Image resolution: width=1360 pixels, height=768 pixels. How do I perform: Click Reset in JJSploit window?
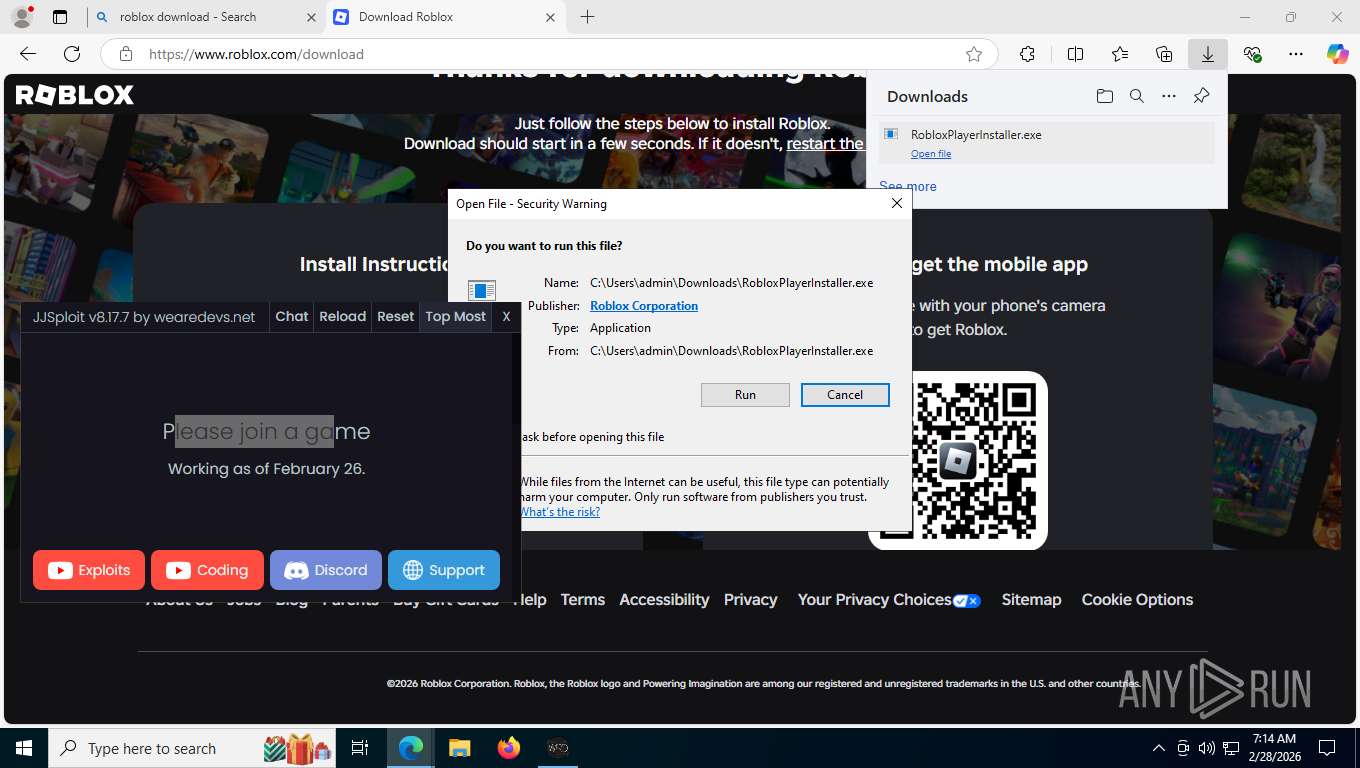click(x=395, y=316)
